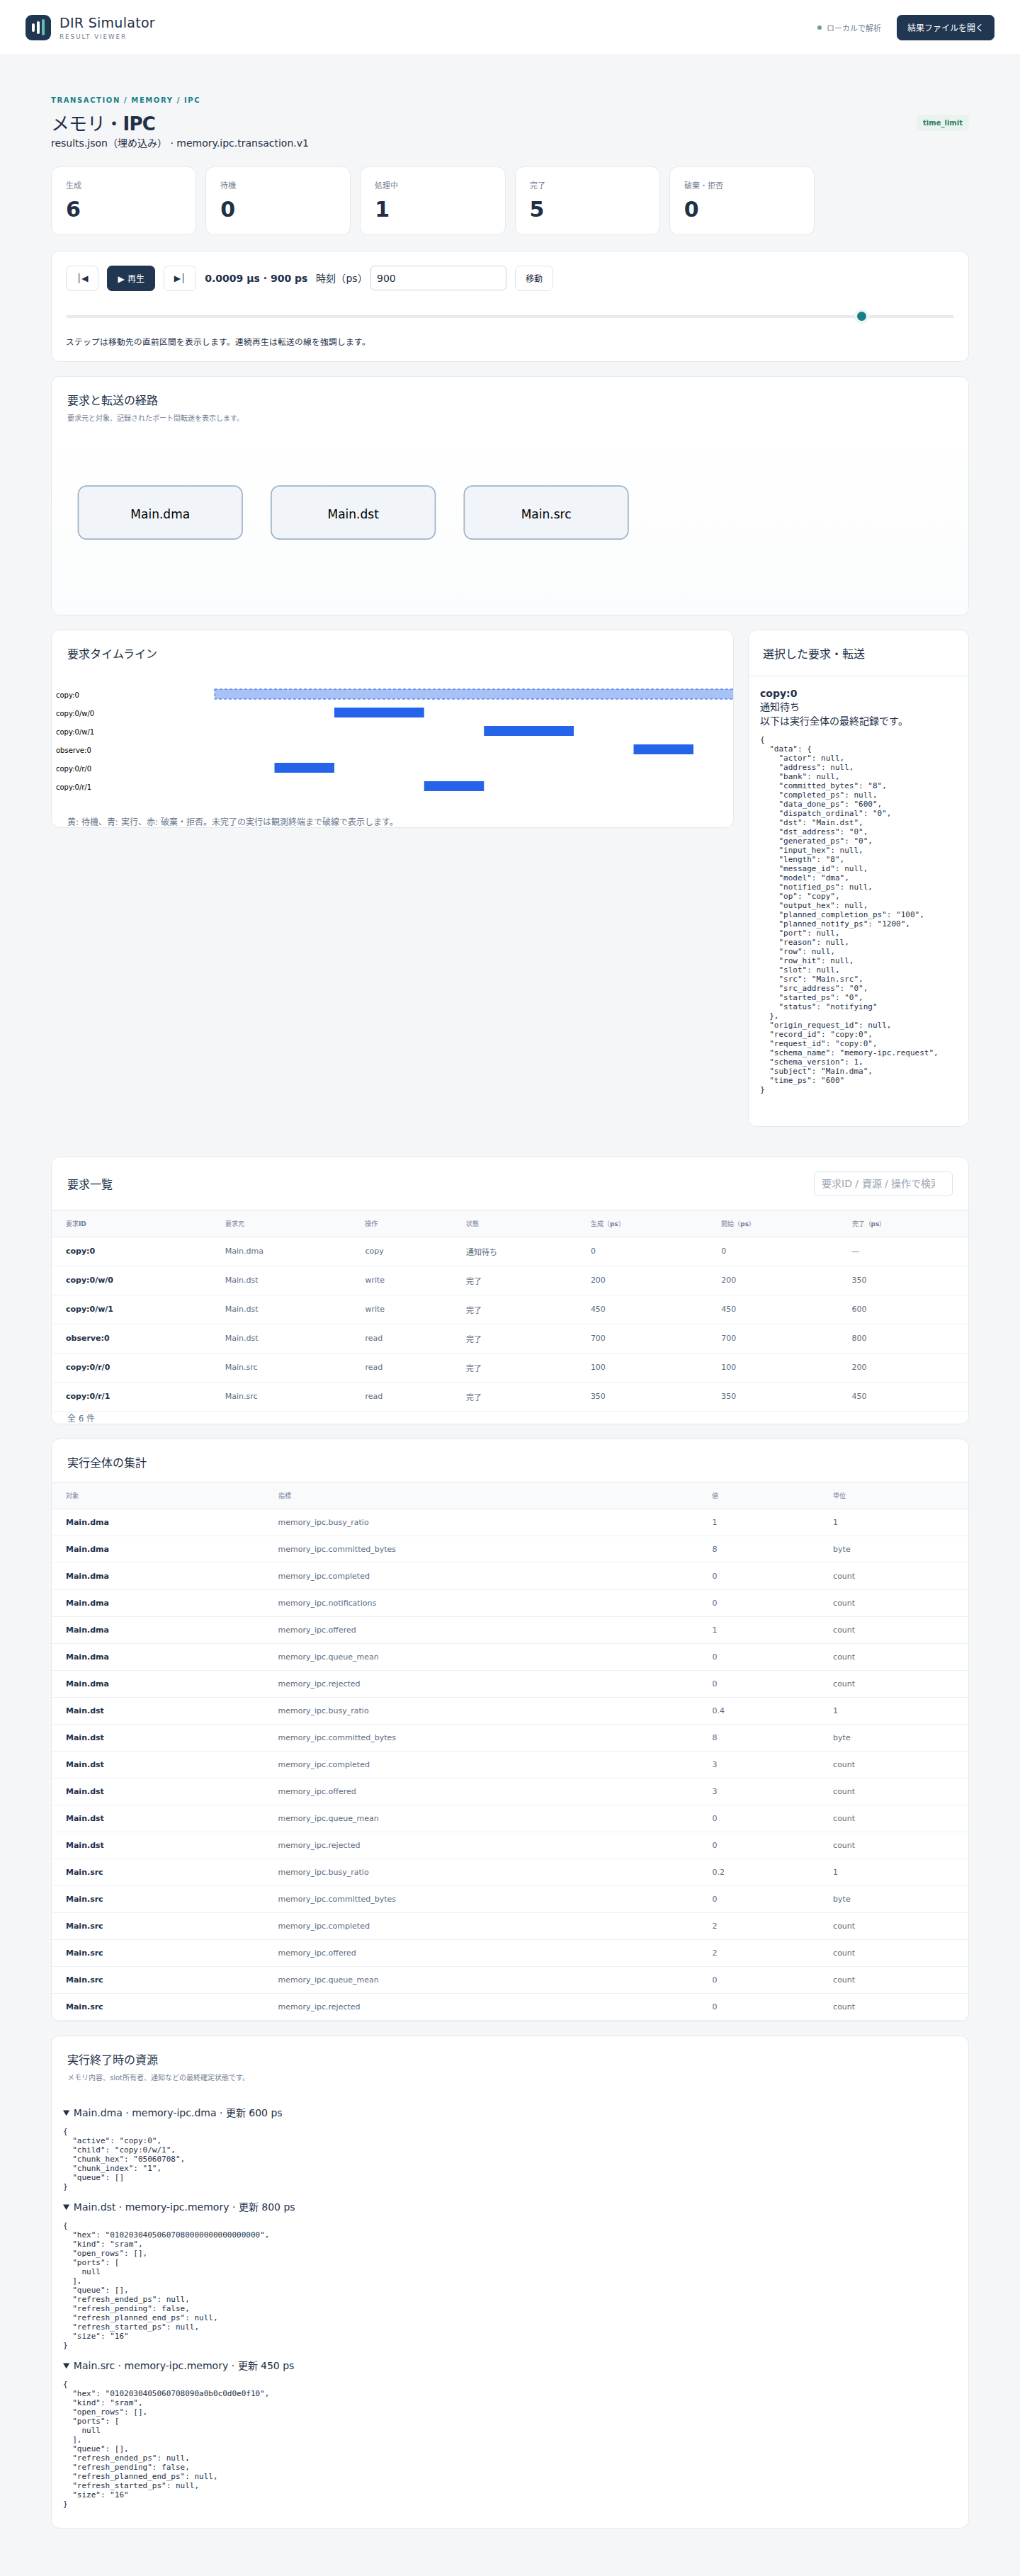Step forward to next event
The width and height of the screenshot is (1020, 2576).
click(179, 278)
